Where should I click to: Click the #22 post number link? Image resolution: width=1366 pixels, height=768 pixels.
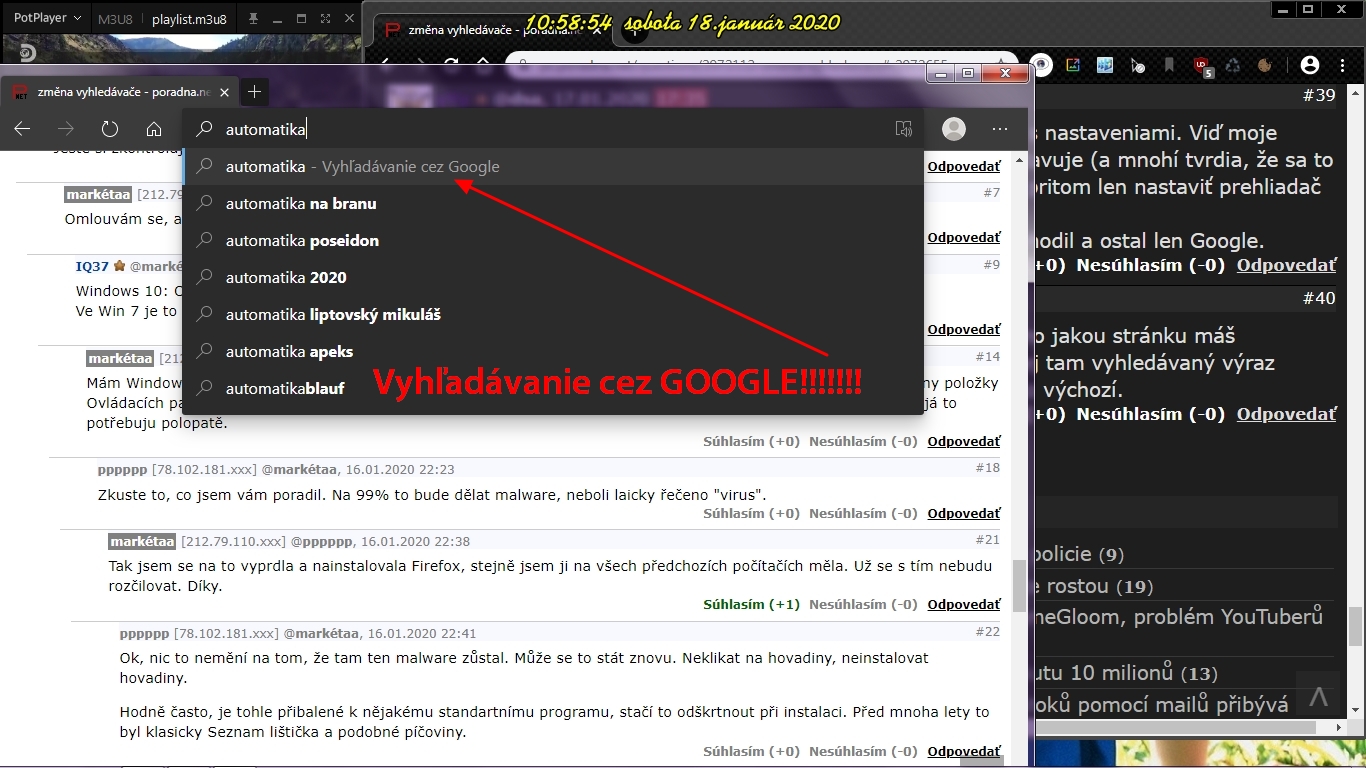987,632
